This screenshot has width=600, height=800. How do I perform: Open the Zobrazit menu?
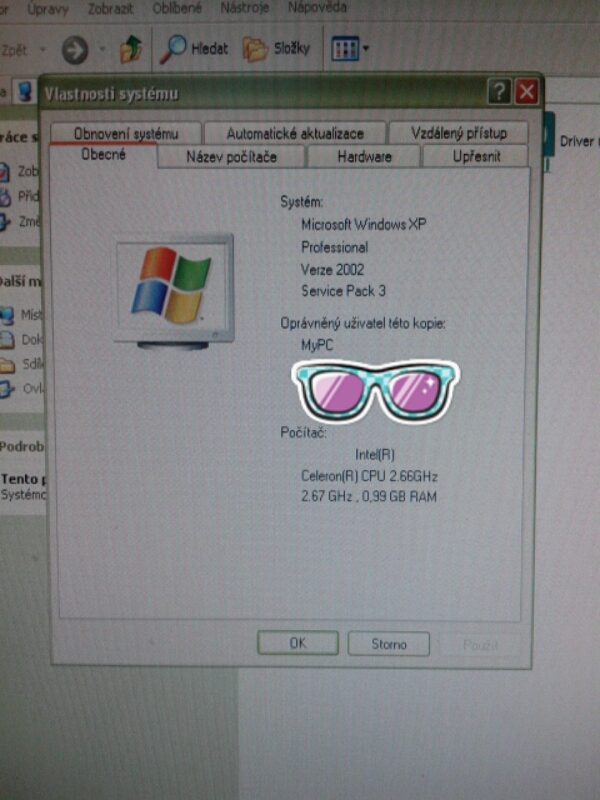click(x=110, y=9)
